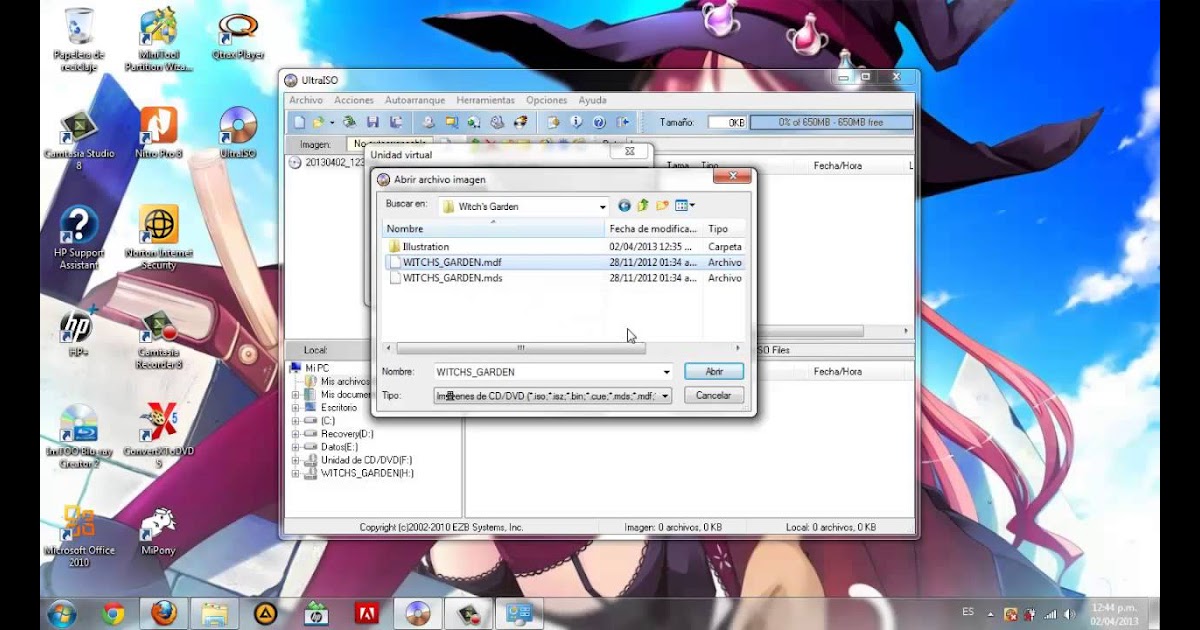Select the WITCHS_GARDEN.mdf file
This screenshot has height=630, width=1200.
coord(565,262)
